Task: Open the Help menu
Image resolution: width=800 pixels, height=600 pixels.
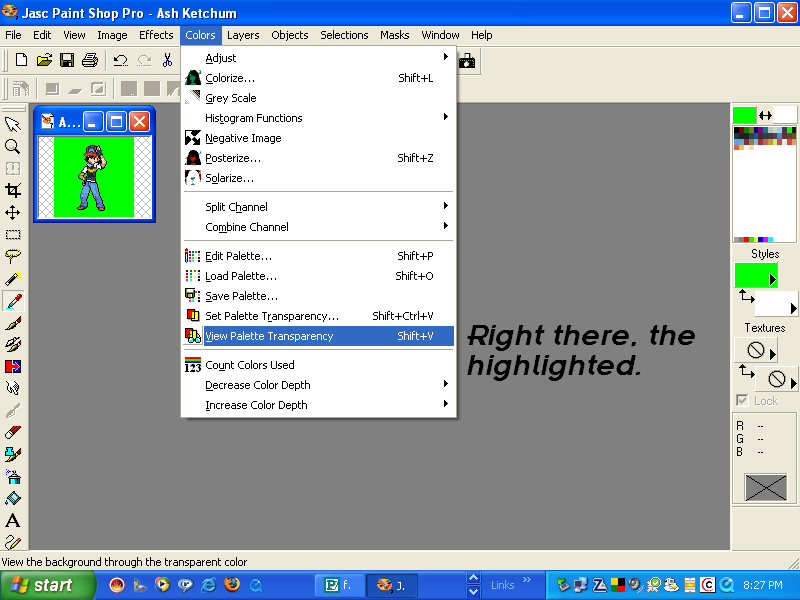Action: tap(481, 35)
